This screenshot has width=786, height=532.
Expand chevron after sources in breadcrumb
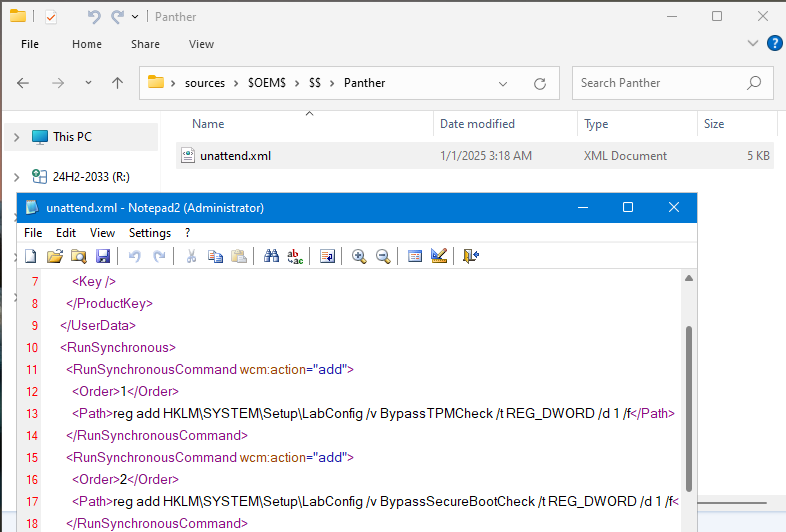point(236,83)
